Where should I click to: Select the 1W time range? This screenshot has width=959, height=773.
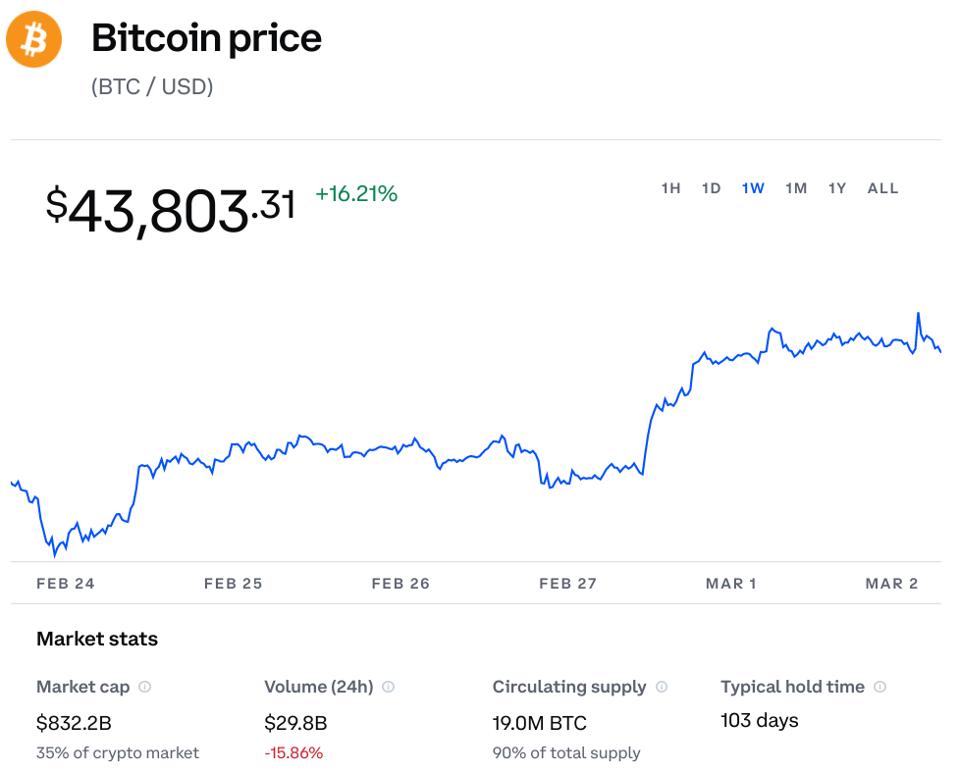pos(753,188)
